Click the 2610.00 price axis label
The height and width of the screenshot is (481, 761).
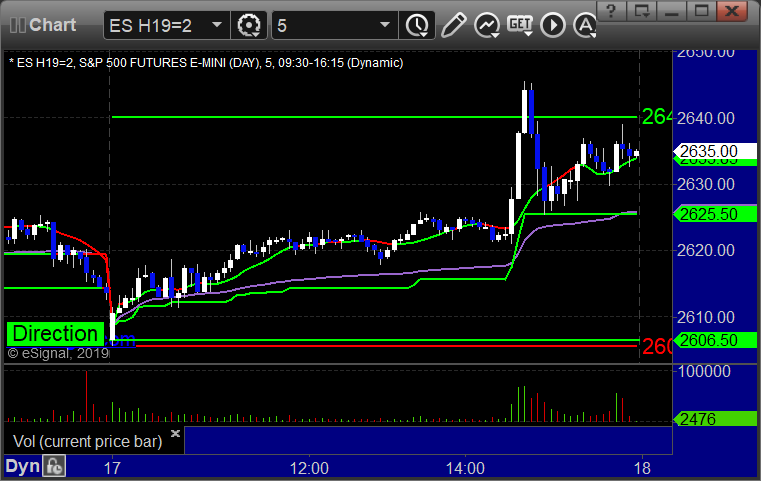[706, 317]
